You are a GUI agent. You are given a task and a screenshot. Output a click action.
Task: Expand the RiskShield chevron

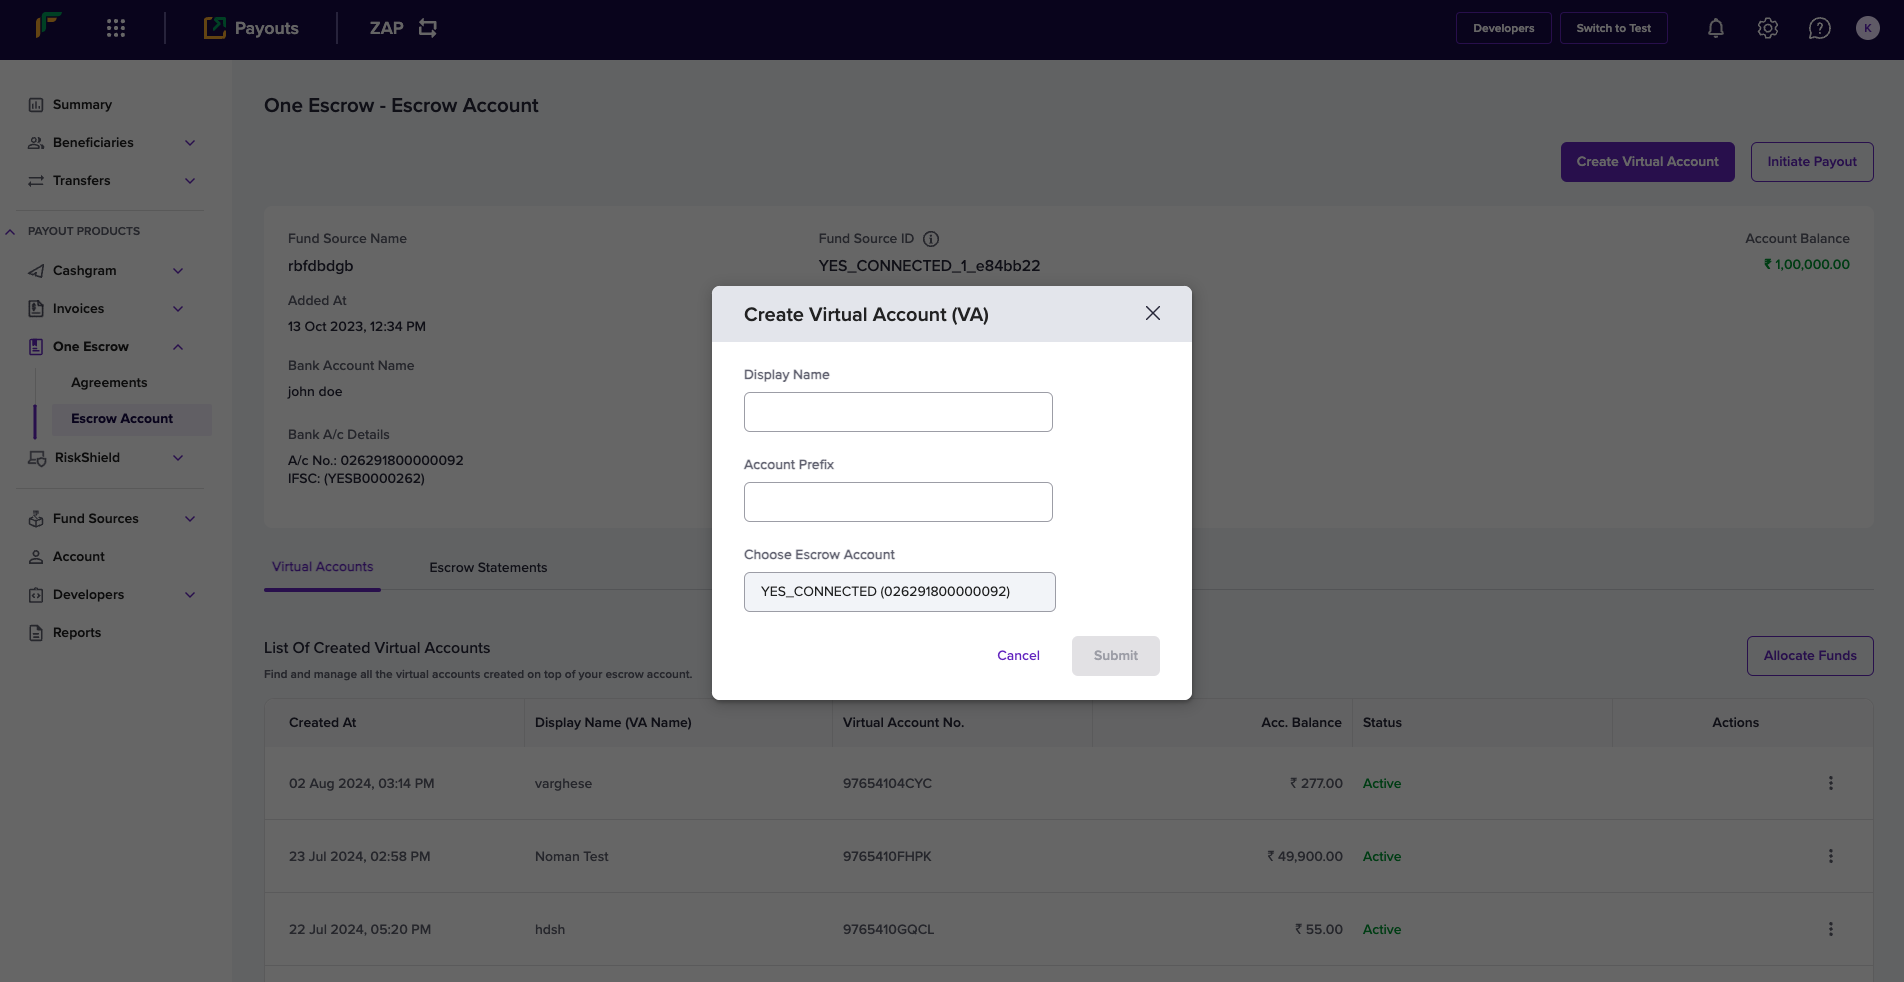tap(178, 458)
